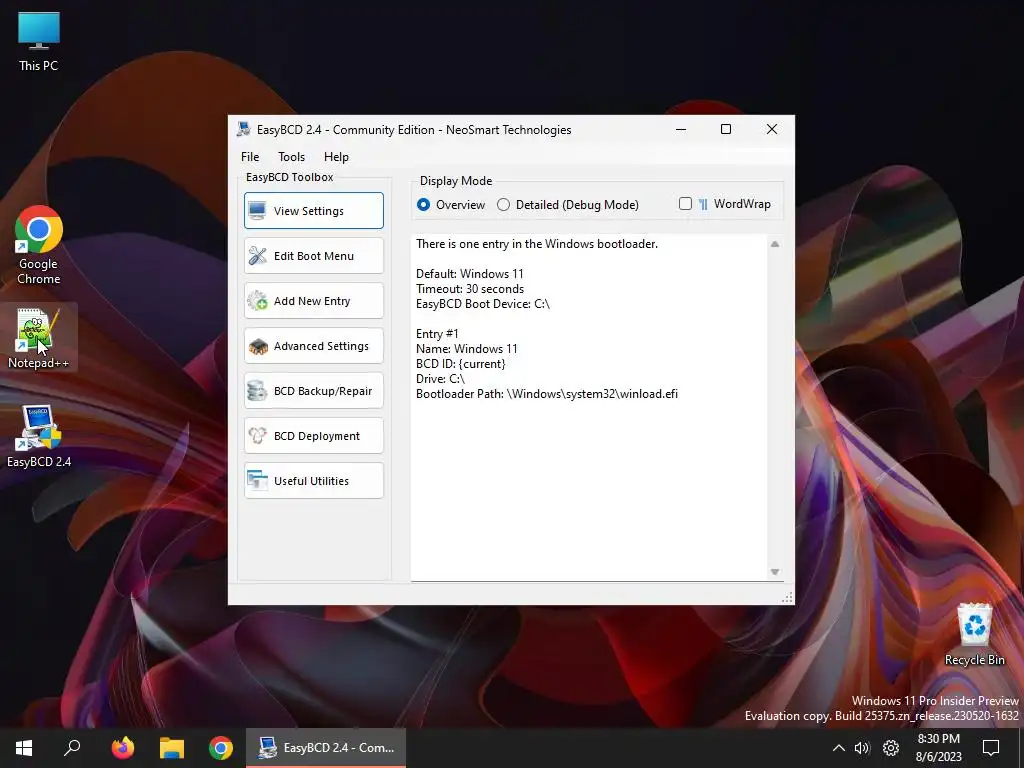Select Detailed (Debug Mode) radio button
This screenshot has height=768, width=1024.
click(x=568, y=204)
